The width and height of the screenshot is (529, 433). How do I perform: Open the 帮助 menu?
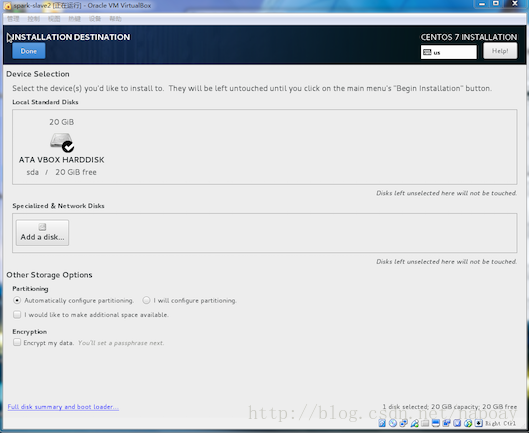[x=115, y=19]
